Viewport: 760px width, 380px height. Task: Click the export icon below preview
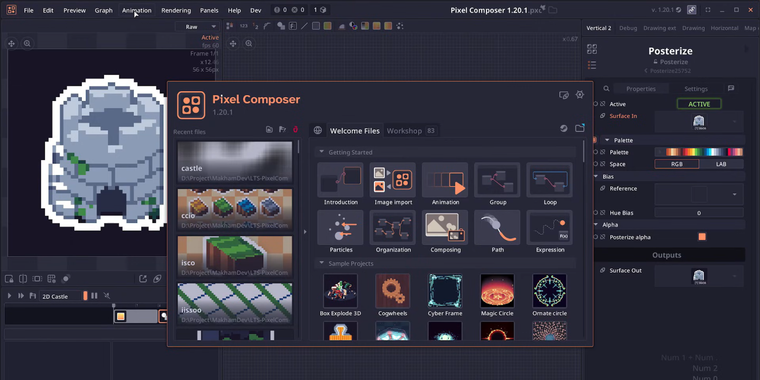[x=142, y=279]
